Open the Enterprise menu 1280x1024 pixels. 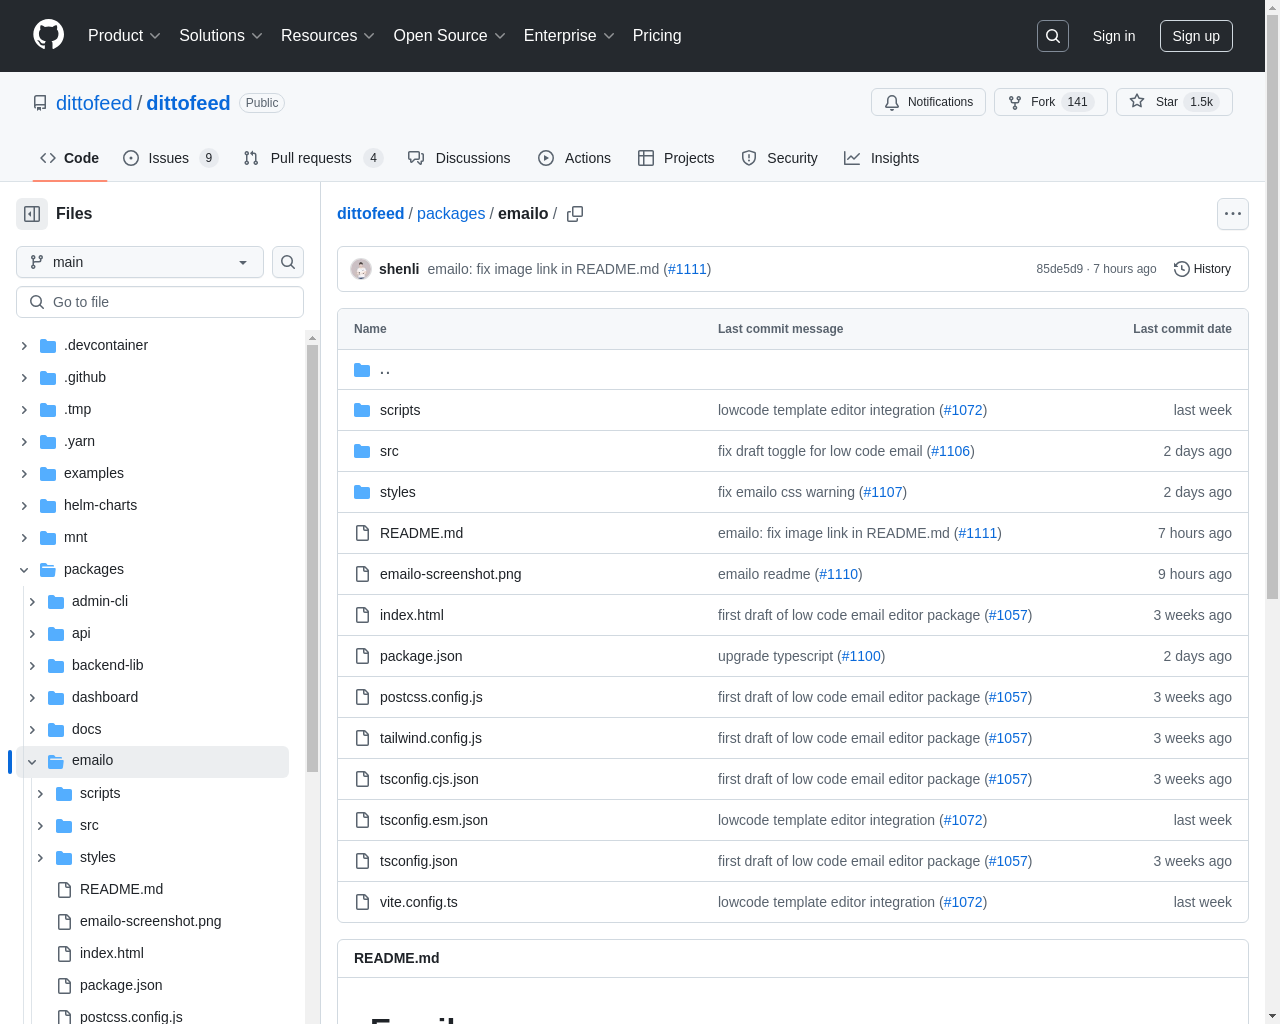coord(569,36)
